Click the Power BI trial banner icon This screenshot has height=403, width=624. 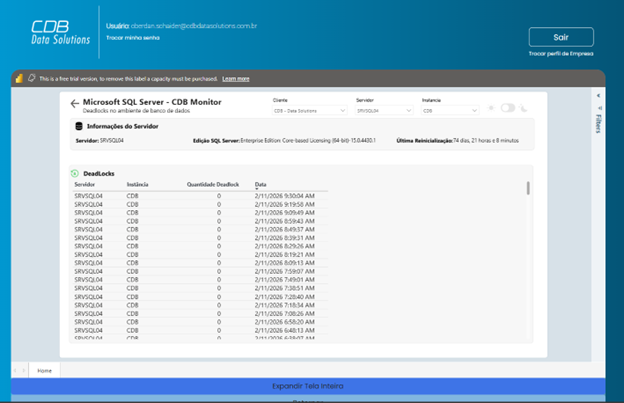18,78
